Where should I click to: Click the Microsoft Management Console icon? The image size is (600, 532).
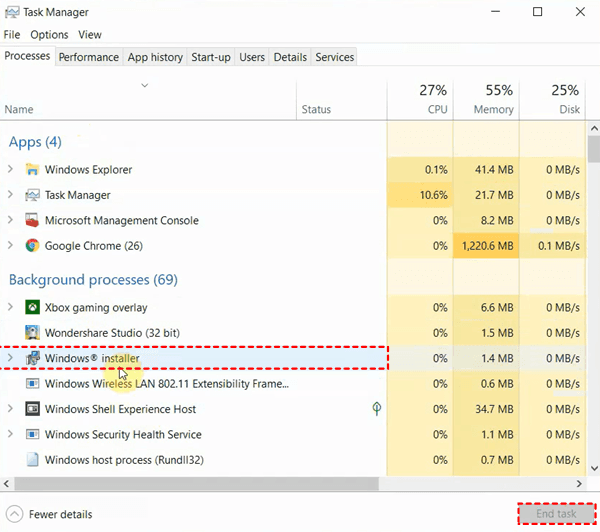pos(32,221)
